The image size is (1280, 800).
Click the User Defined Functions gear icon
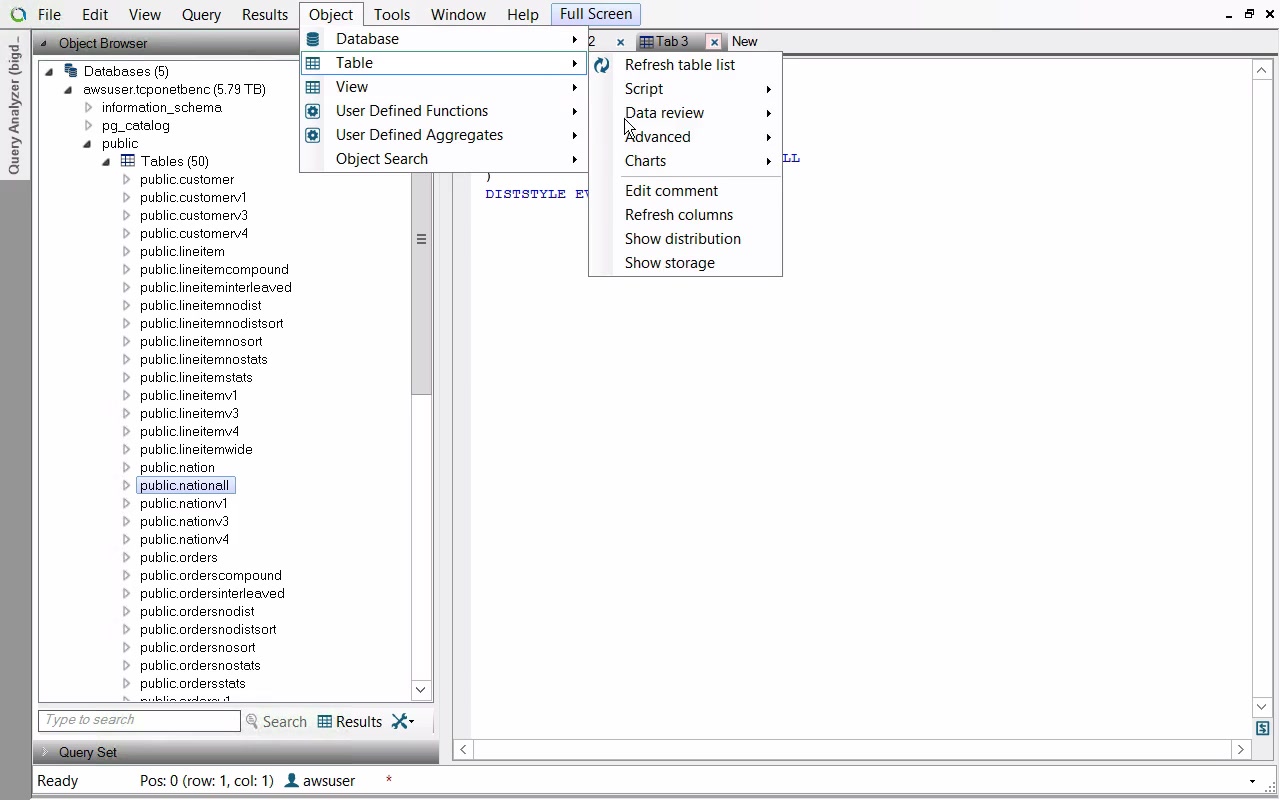[313, 111]
